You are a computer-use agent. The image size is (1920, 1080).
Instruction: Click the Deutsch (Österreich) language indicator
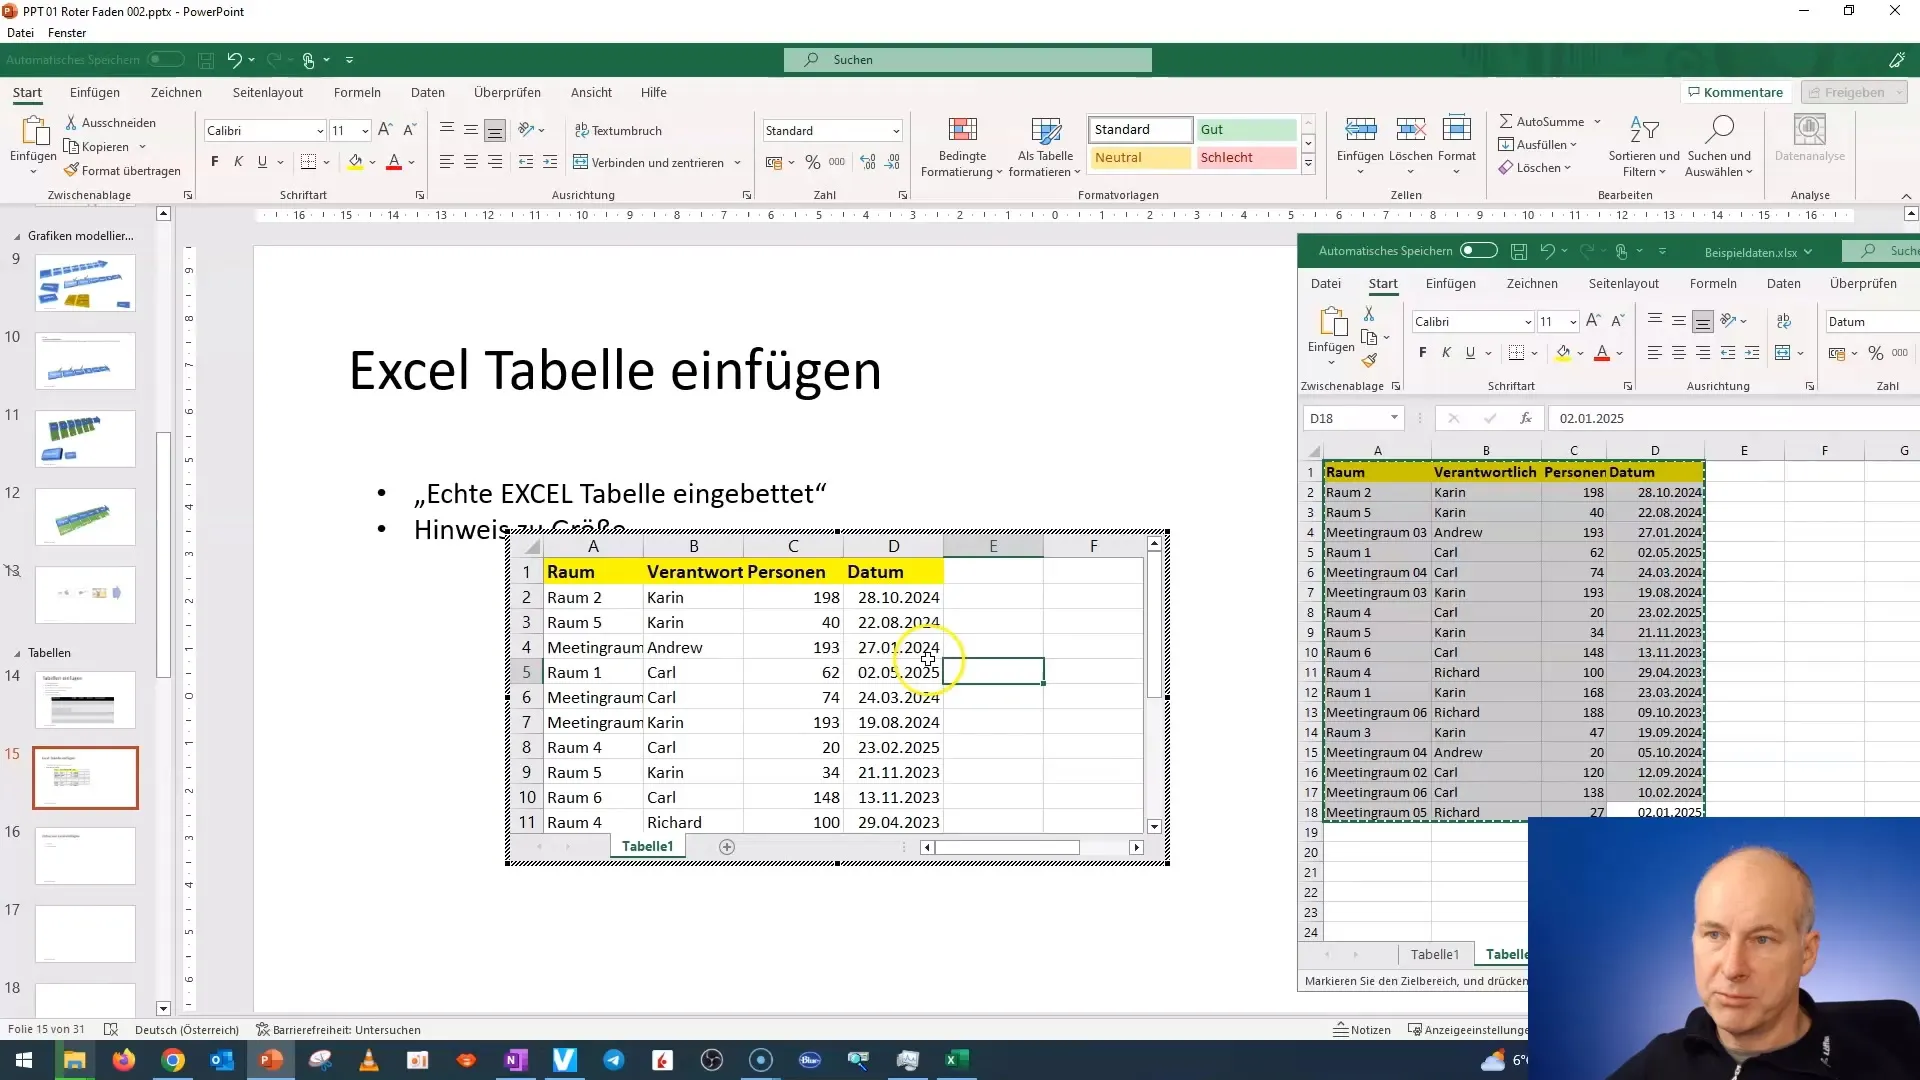[187, 1030]
